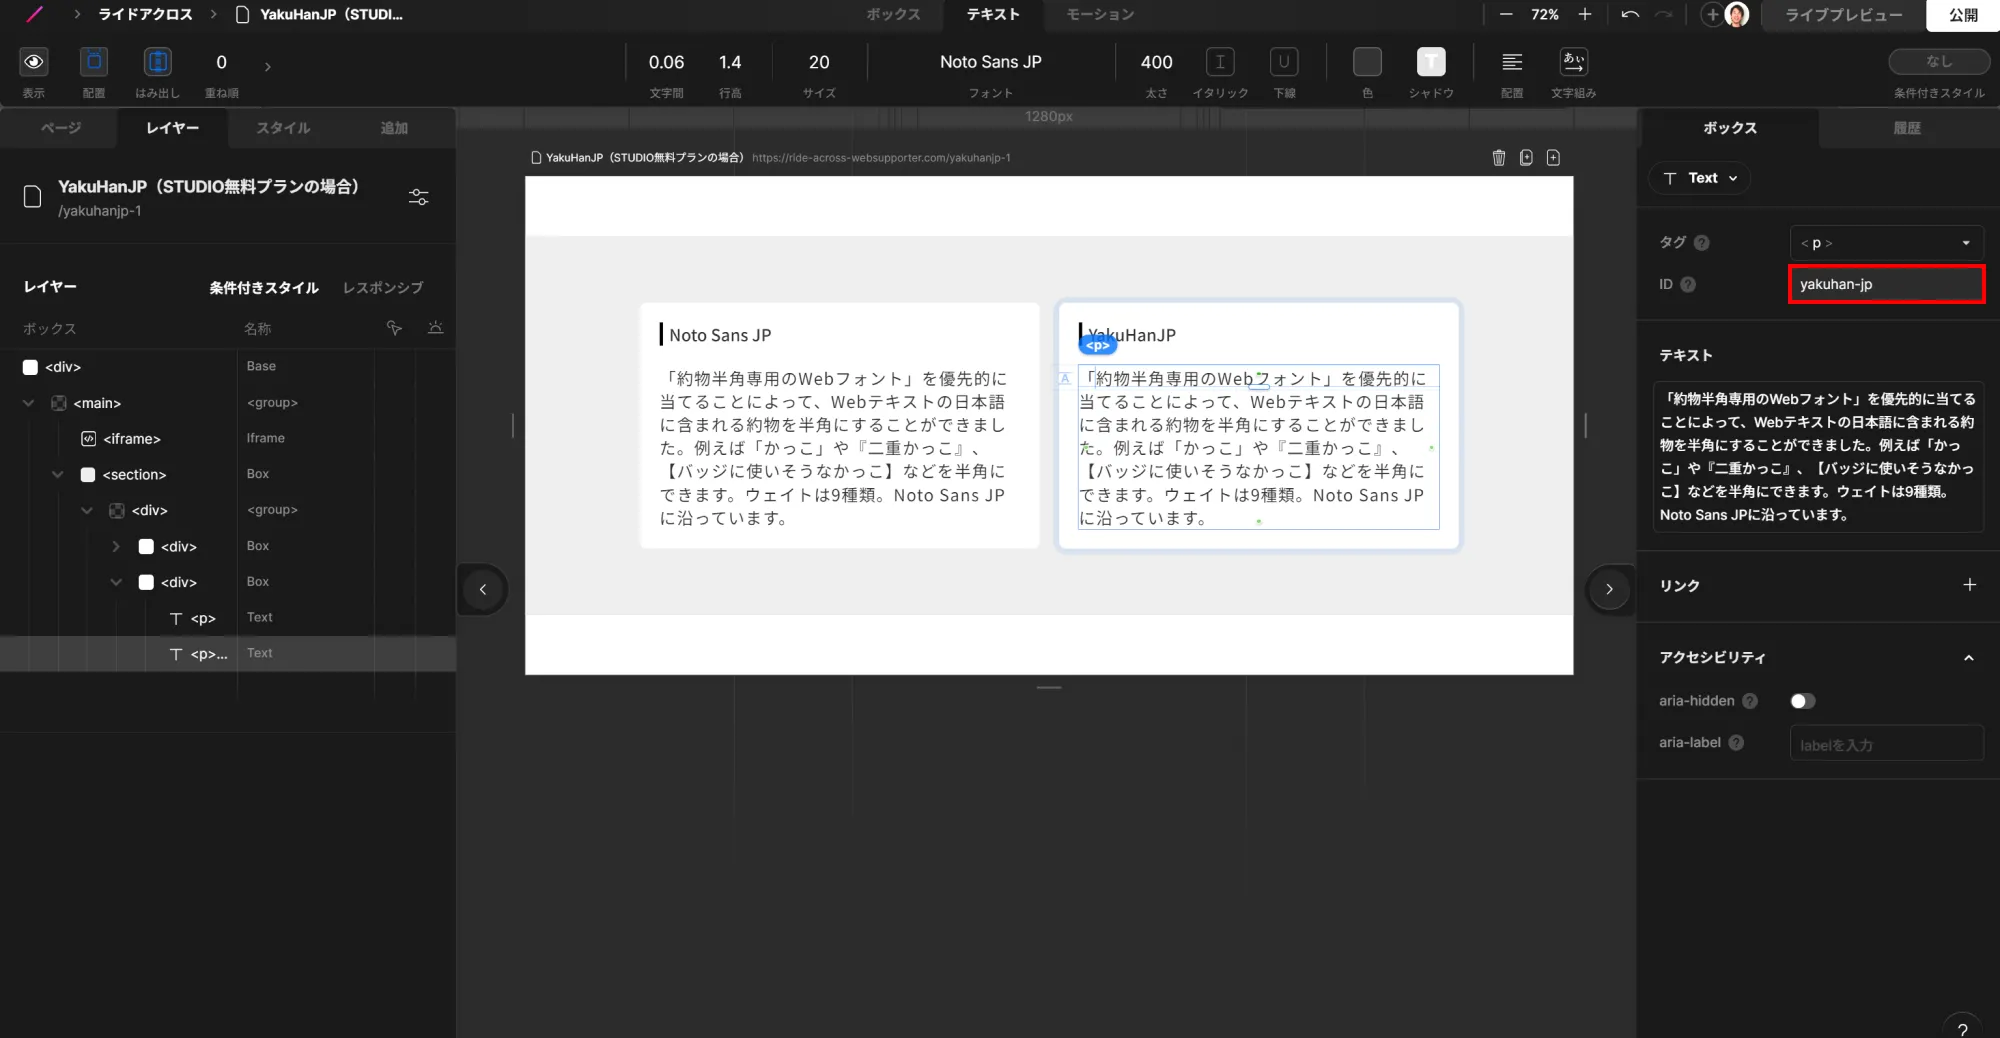Image resolution: width=2000 pixels, height=1038 pixels.
Task: Collapse the <main> layer
Action: (x=28, y=403)
